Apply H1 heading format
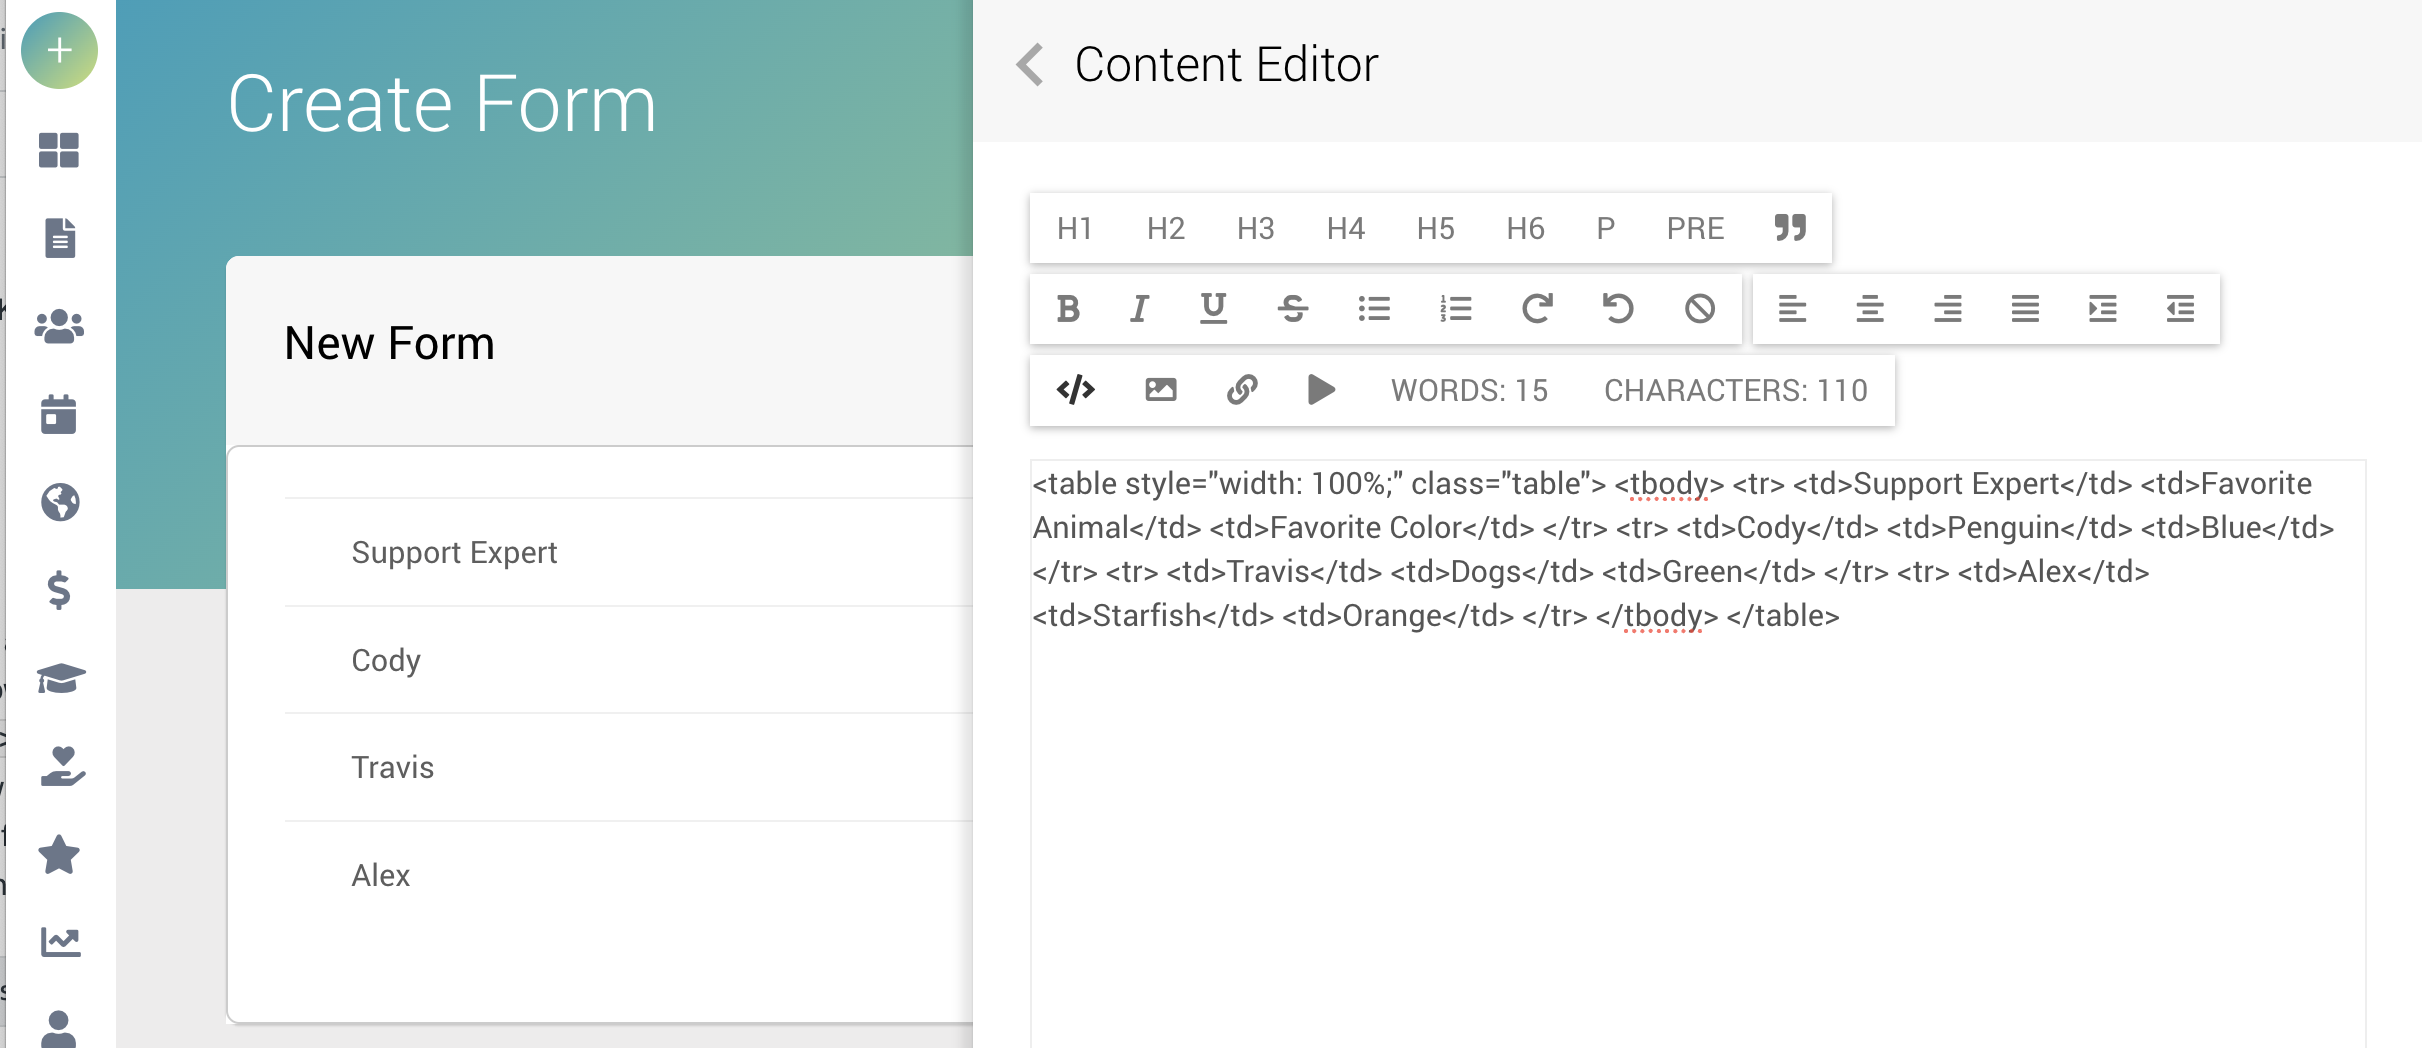Image resolution: width=2422 pixels, height=1048 pixels. tap(1075, 229)
